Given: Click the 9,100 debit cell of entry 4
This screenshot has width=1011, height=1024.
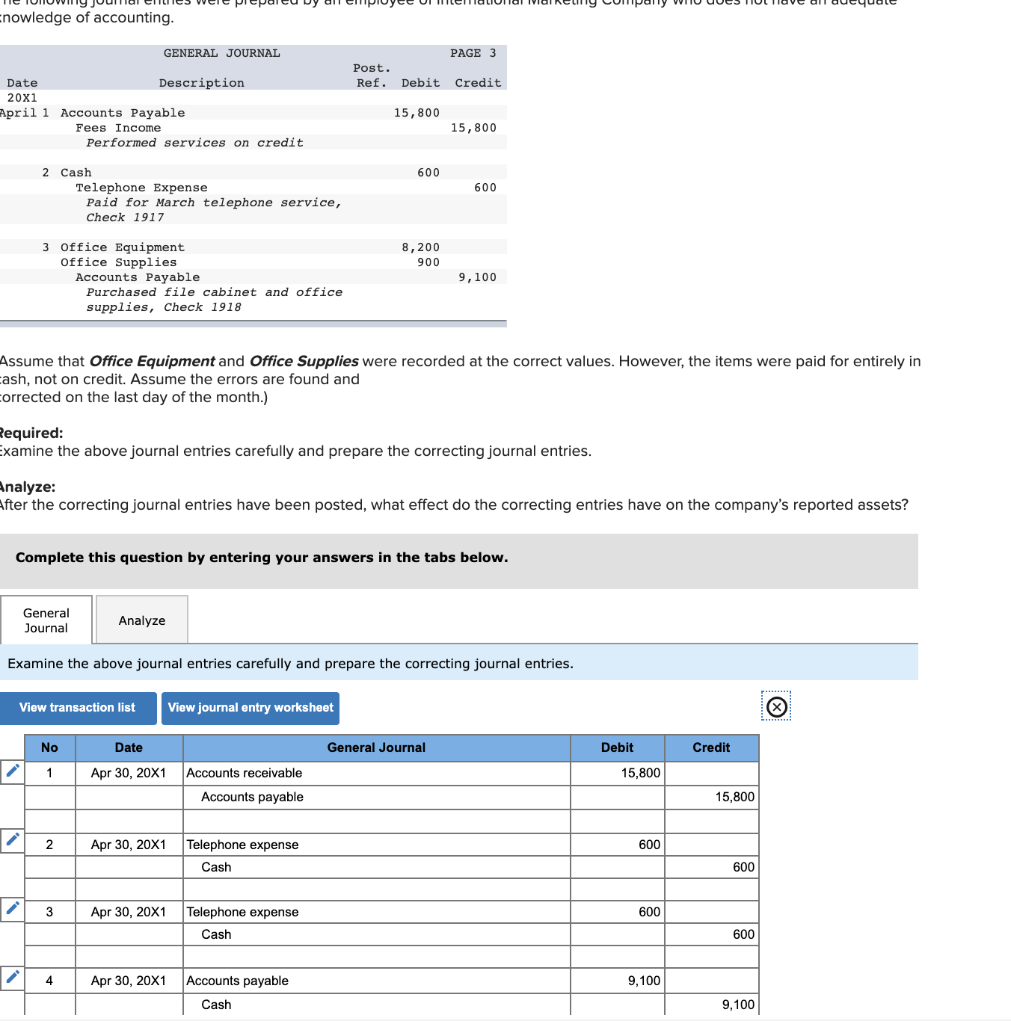Looking at the screenshot, I should tap(617, 981).
